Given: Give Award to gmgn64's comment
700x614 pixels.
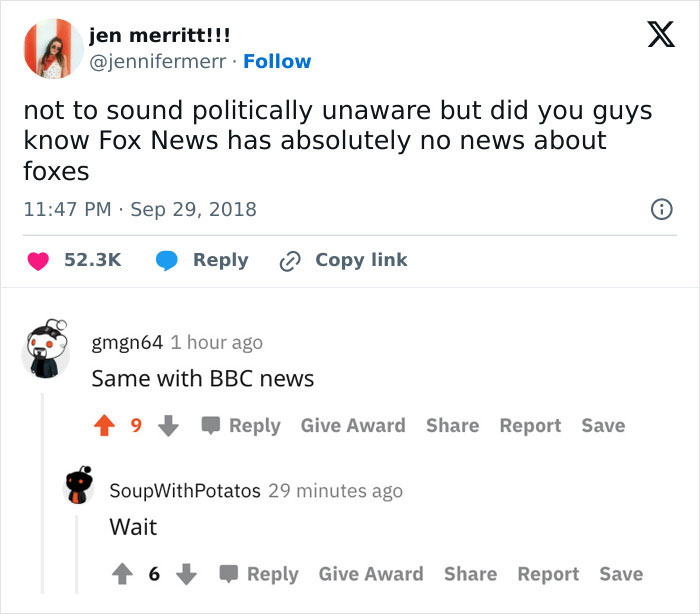Looking at the screenshot, I should 353,426.
